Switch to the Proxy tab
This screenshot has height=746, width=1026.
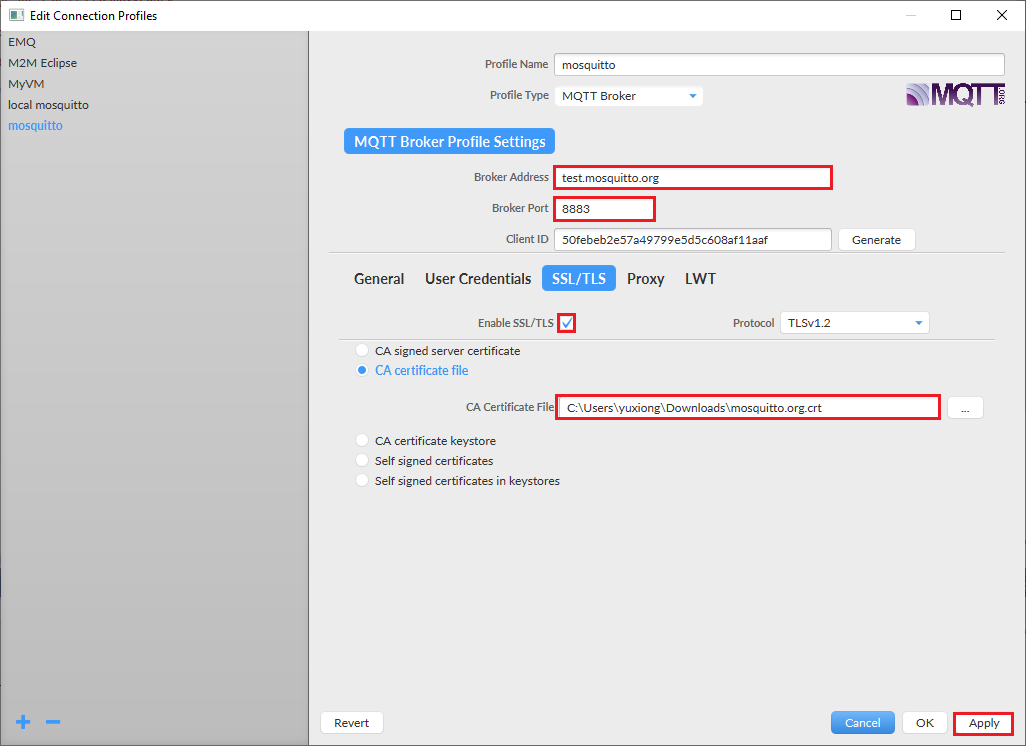[x=645, y=279]
